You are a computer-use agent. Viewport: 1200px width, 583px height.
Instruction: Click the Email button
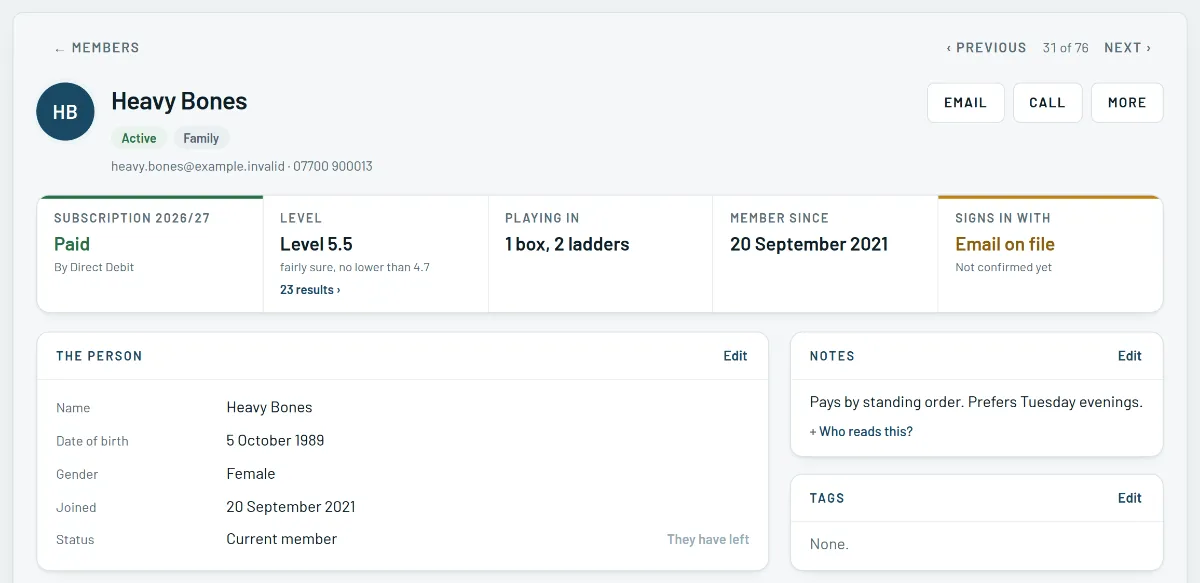click(965, 103)
